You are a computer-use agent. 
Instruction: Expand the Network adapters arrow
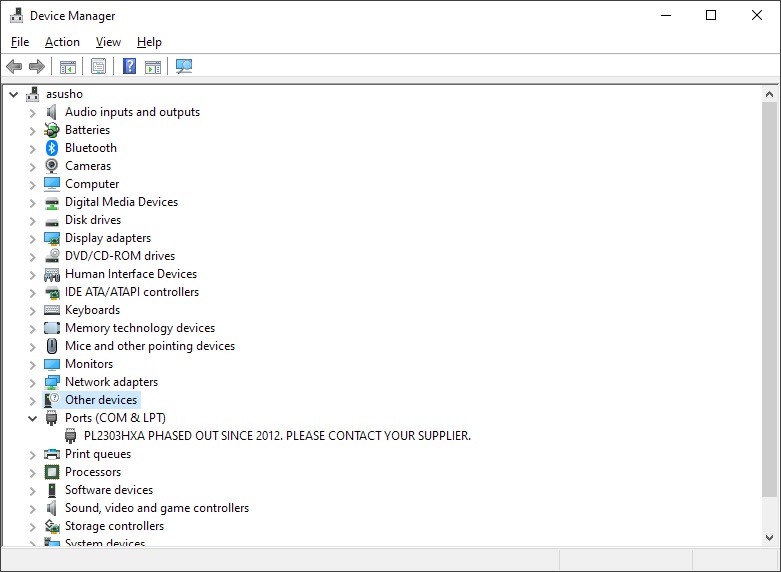33,382
